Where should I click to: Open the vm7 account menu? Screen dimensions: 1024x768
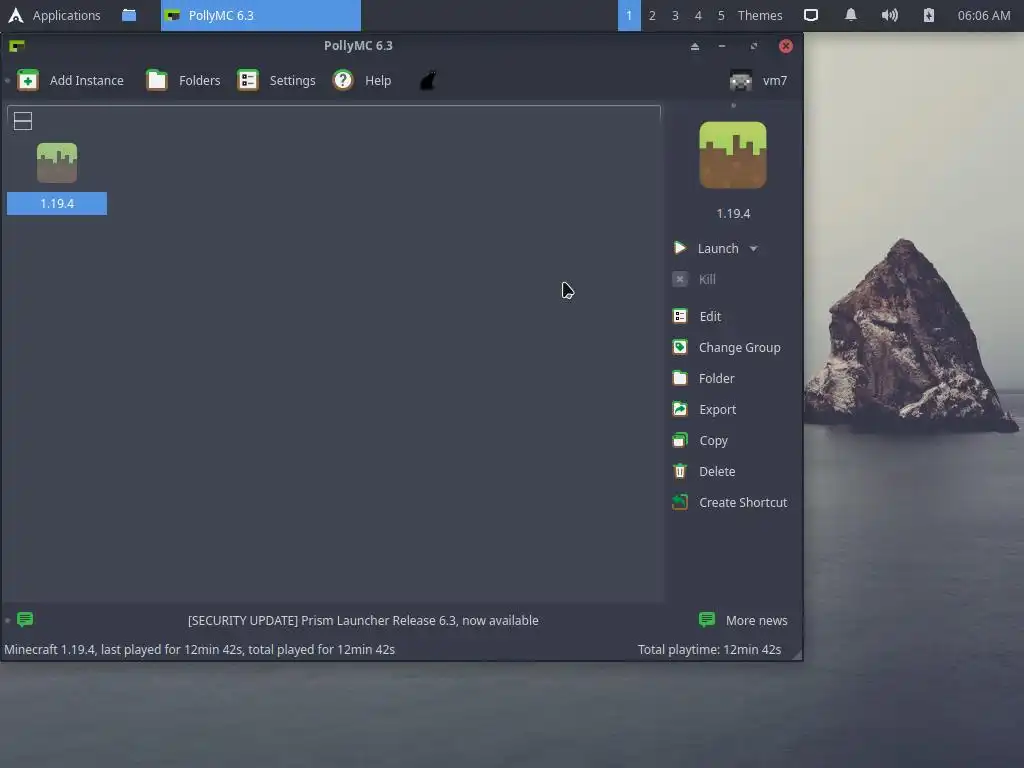[758, 80]
